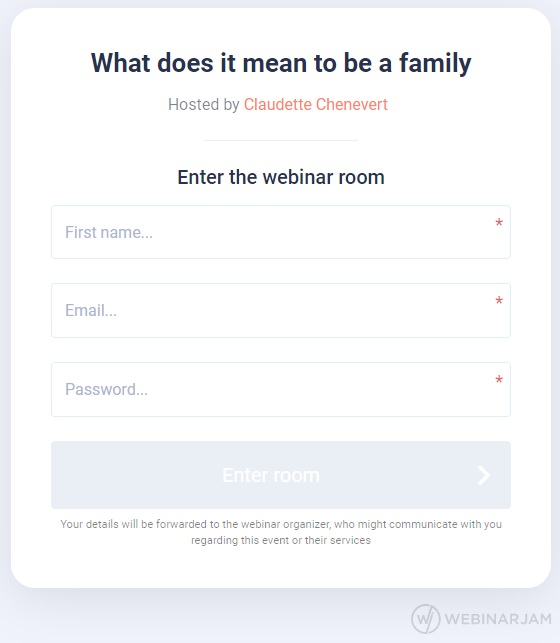Click the 'Password...' placeholder text
Screen dimensions: 560x643
tap(107, 390)
